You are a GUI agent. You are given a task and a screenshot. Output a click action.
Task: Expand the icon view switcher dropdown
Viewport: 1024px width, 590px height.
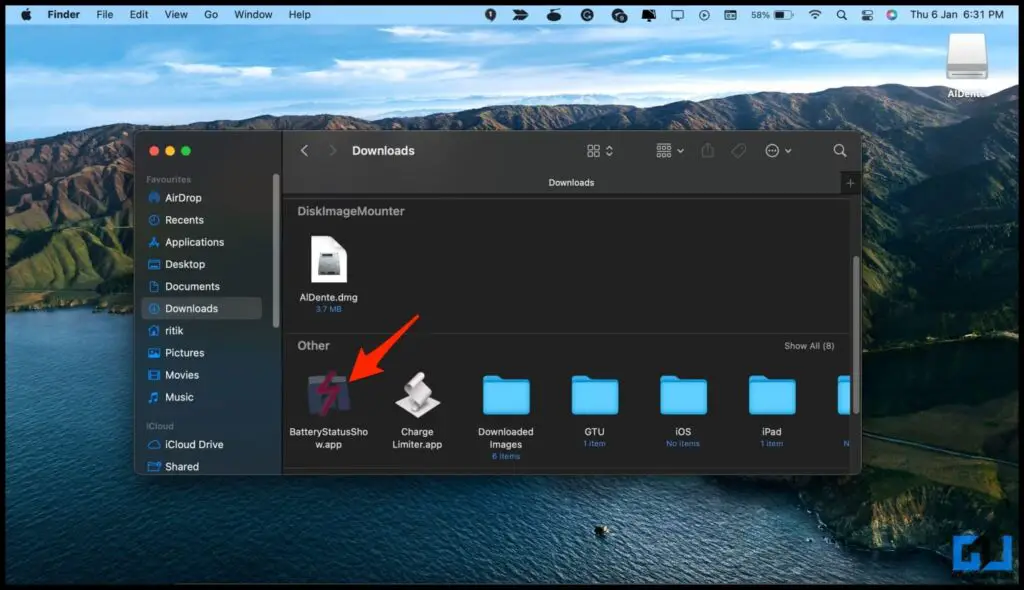(600, 151)
